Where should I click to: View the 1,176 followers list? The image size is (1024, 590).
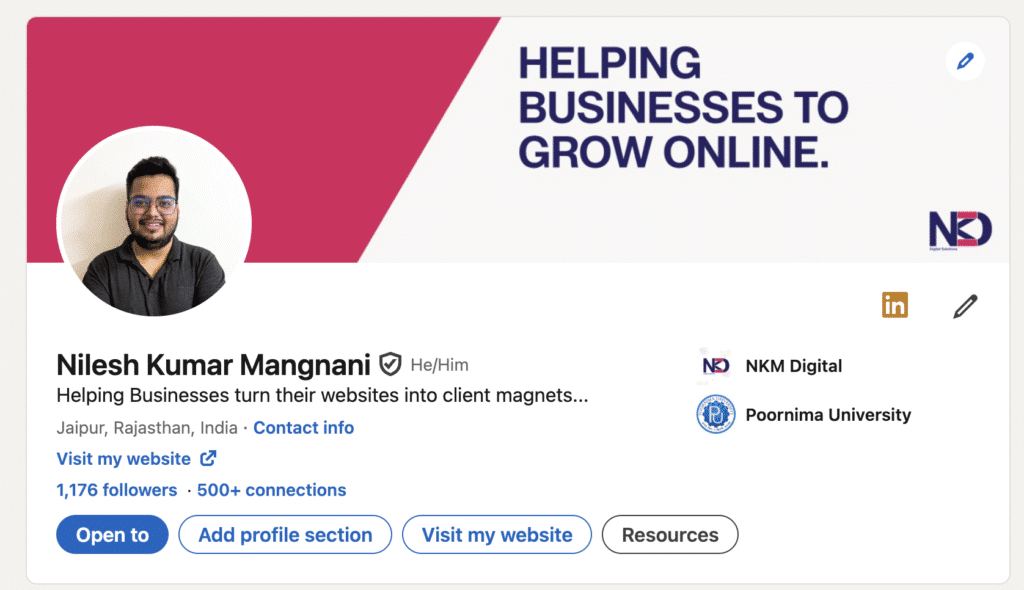click(x=116, y=490)
